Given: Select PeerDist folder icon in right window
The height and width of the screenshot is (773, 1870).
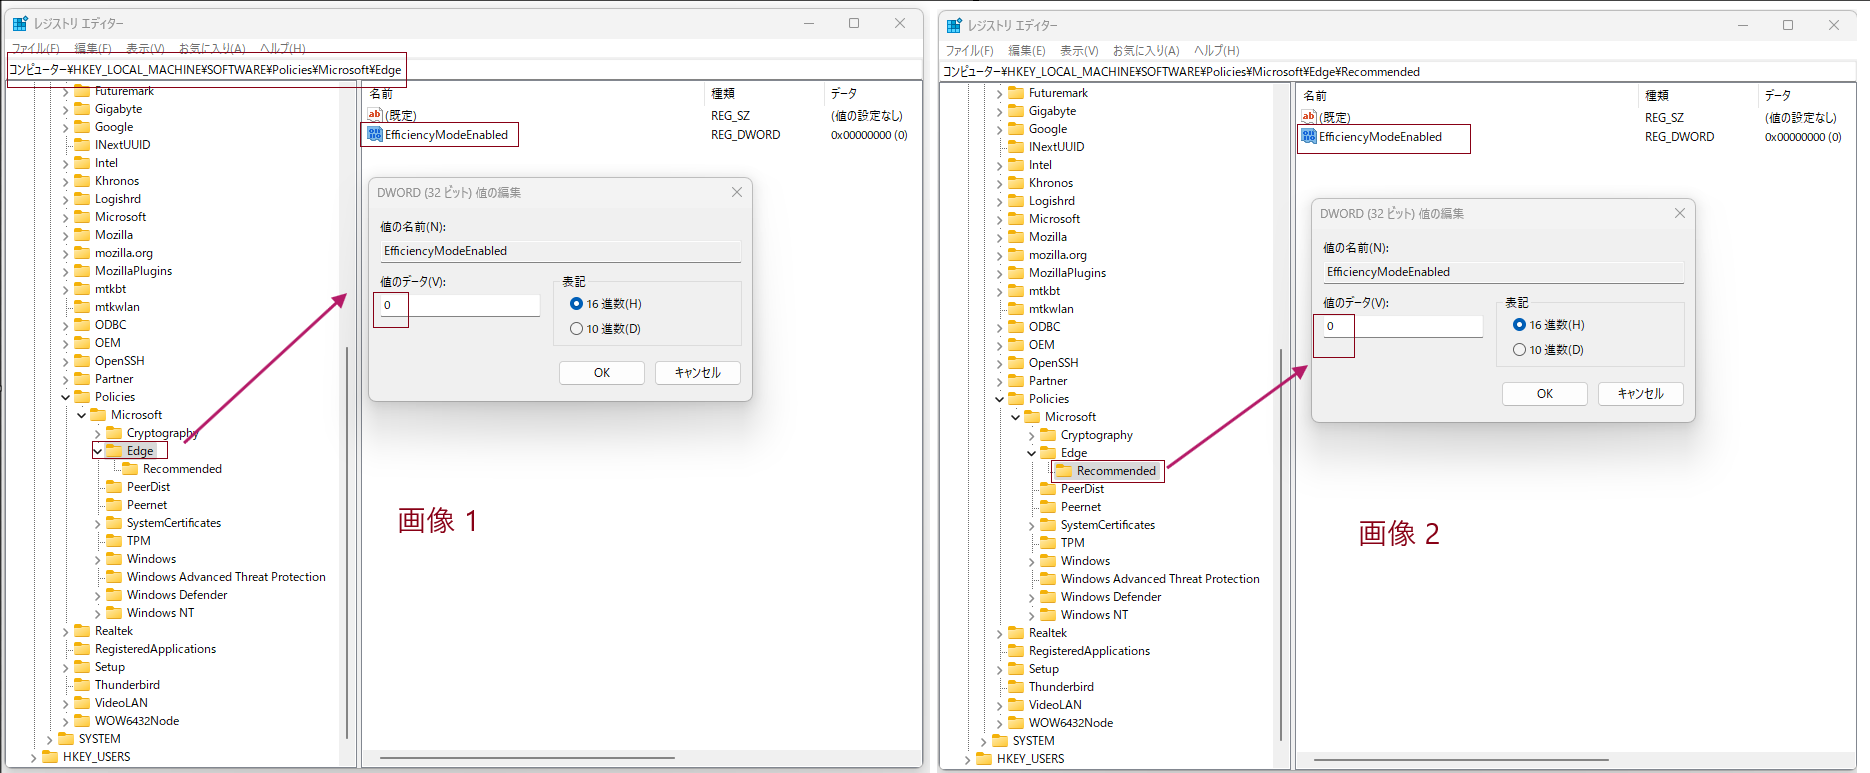Looking at the screenshot, I should point(1048,489).
